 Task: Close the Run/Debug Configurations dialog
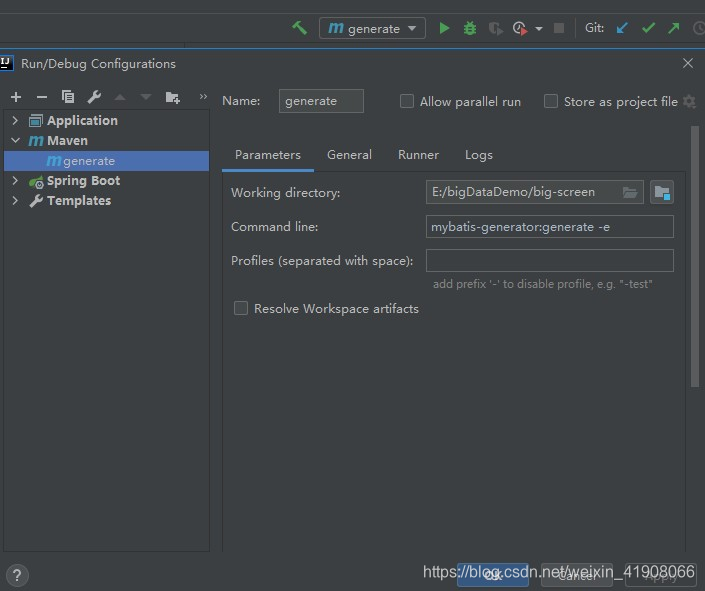pyautogui.click(x=687, y=63)
